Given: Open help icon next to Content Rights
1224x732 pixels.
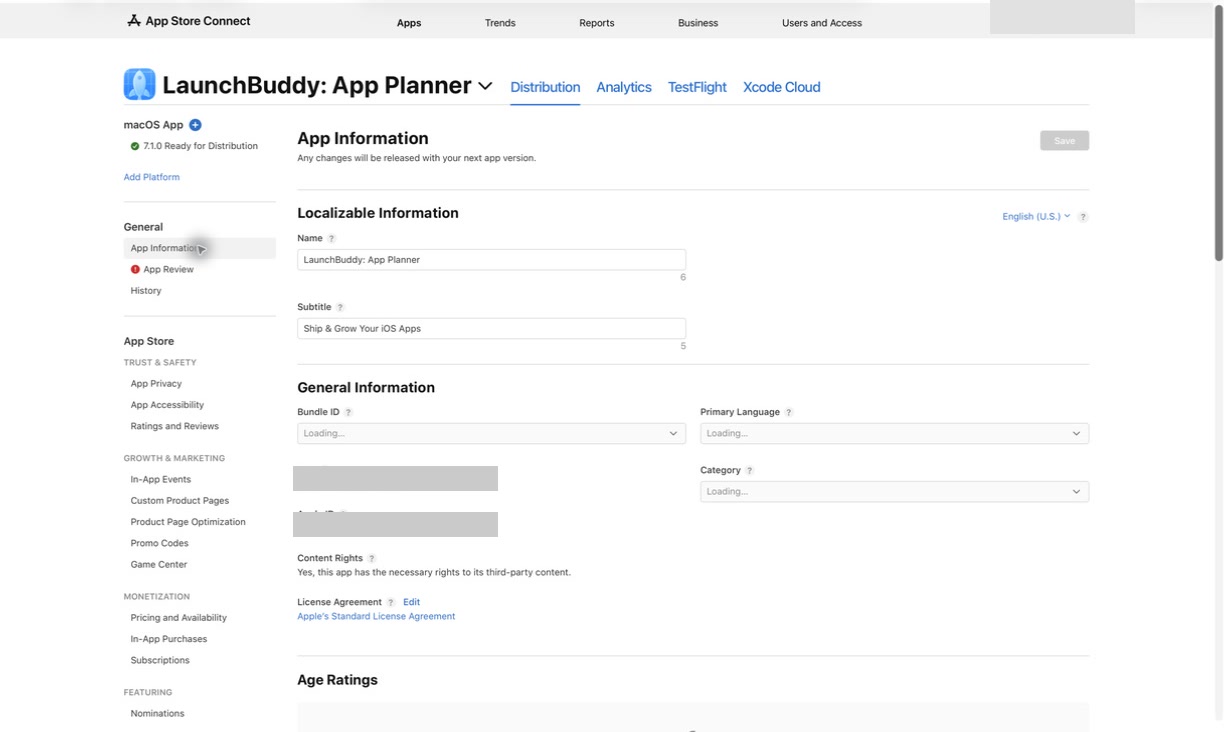Looking at the screenshot, I should tap(372, 558).
